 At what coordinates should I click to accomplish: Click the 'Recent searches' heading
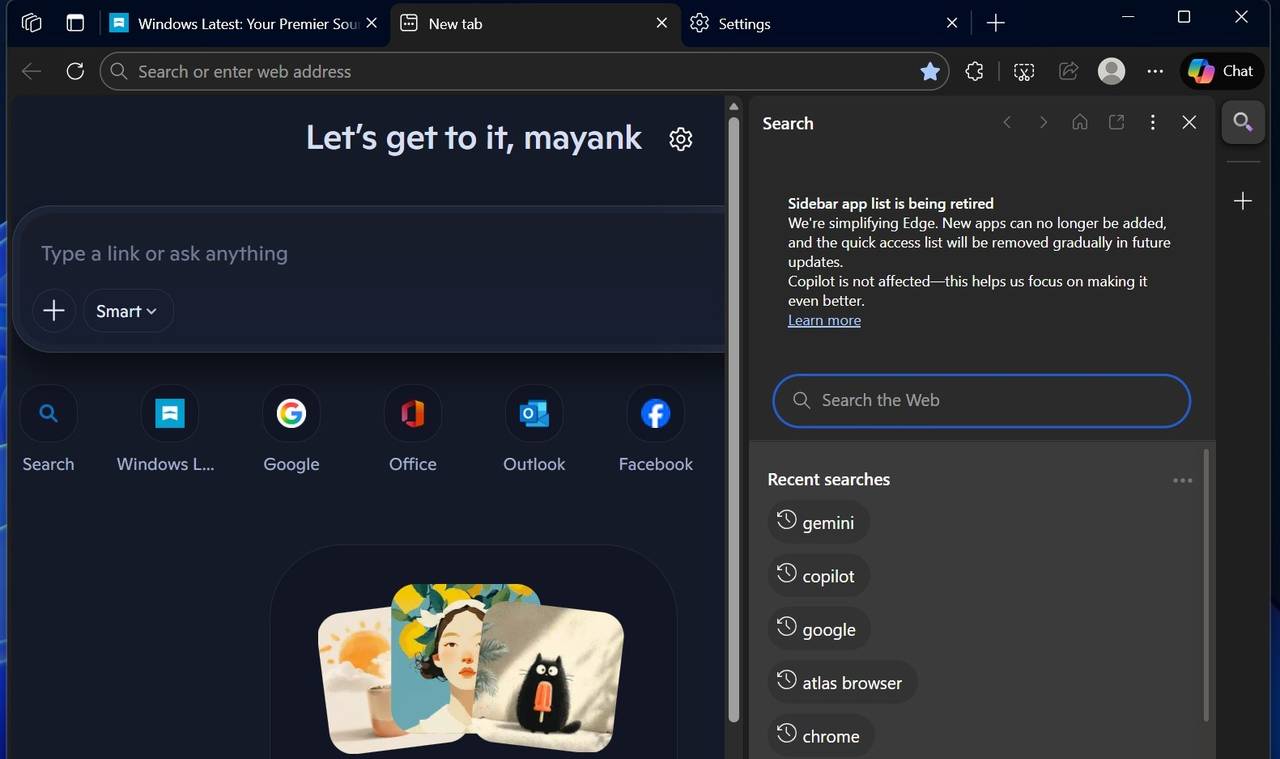[828, 480]
